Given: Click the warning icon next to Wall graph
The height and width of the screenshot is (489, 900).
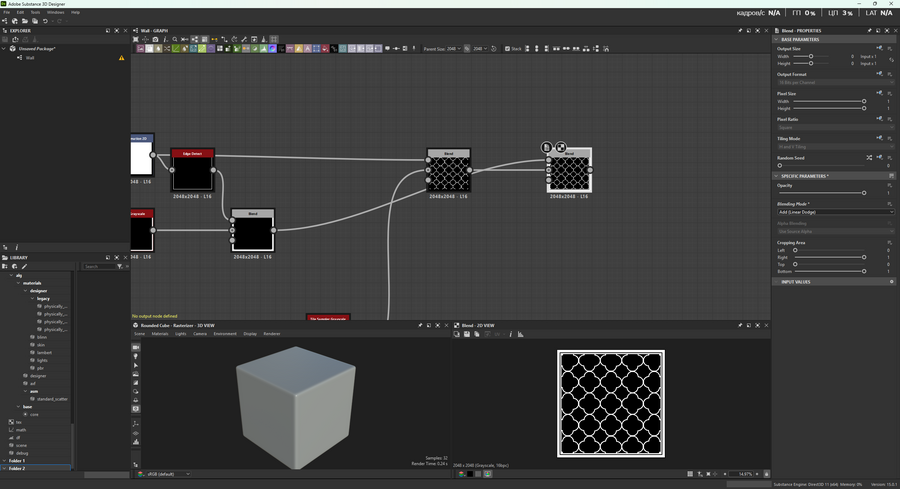Looking at the screenshot, I should (122, 58).
